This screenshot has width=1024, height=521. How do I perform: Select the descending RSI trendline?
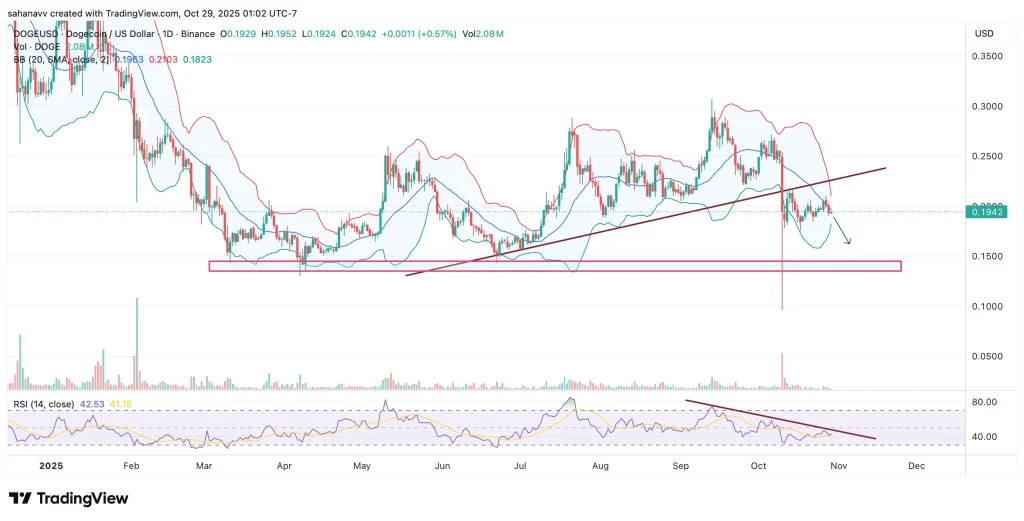pyautogui.click(x=780, y=420)
